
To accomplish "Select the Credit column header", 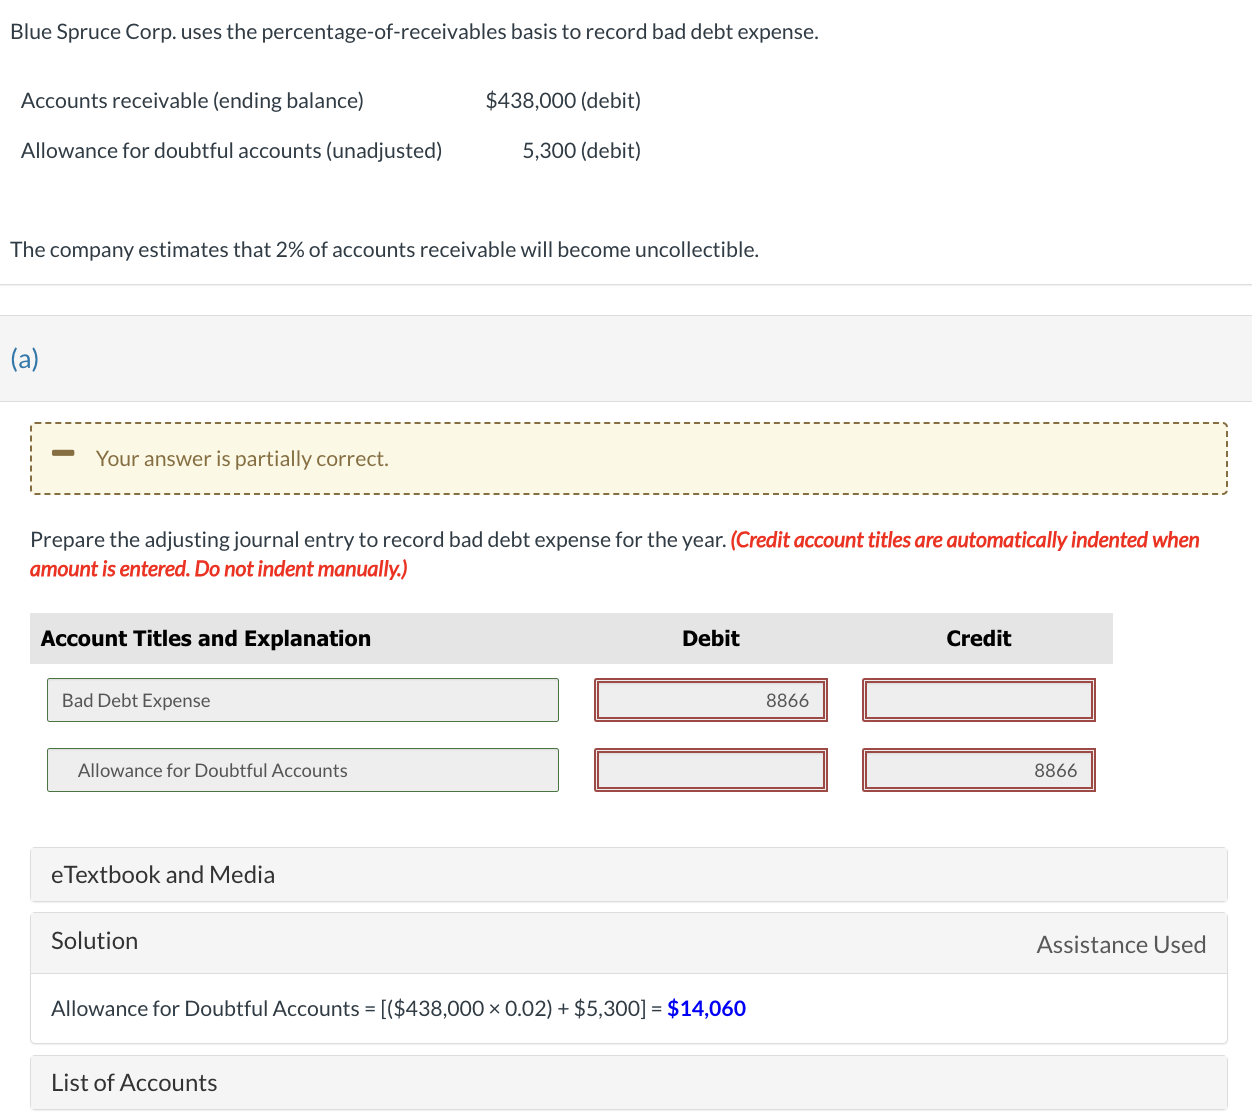I will pyautogui.click(x=978, y=638).
